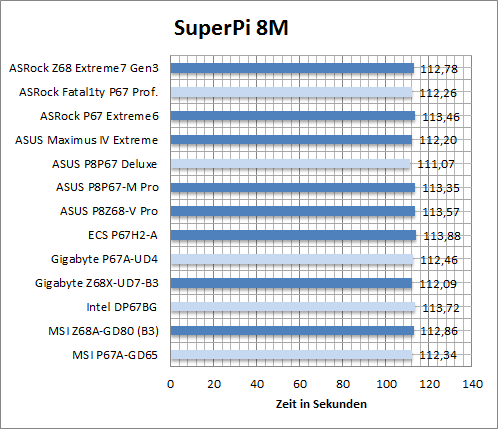Click the ASUS P8P67-M Pro label
This screenshot has height=429, width=498.
[x=107, y=187]
